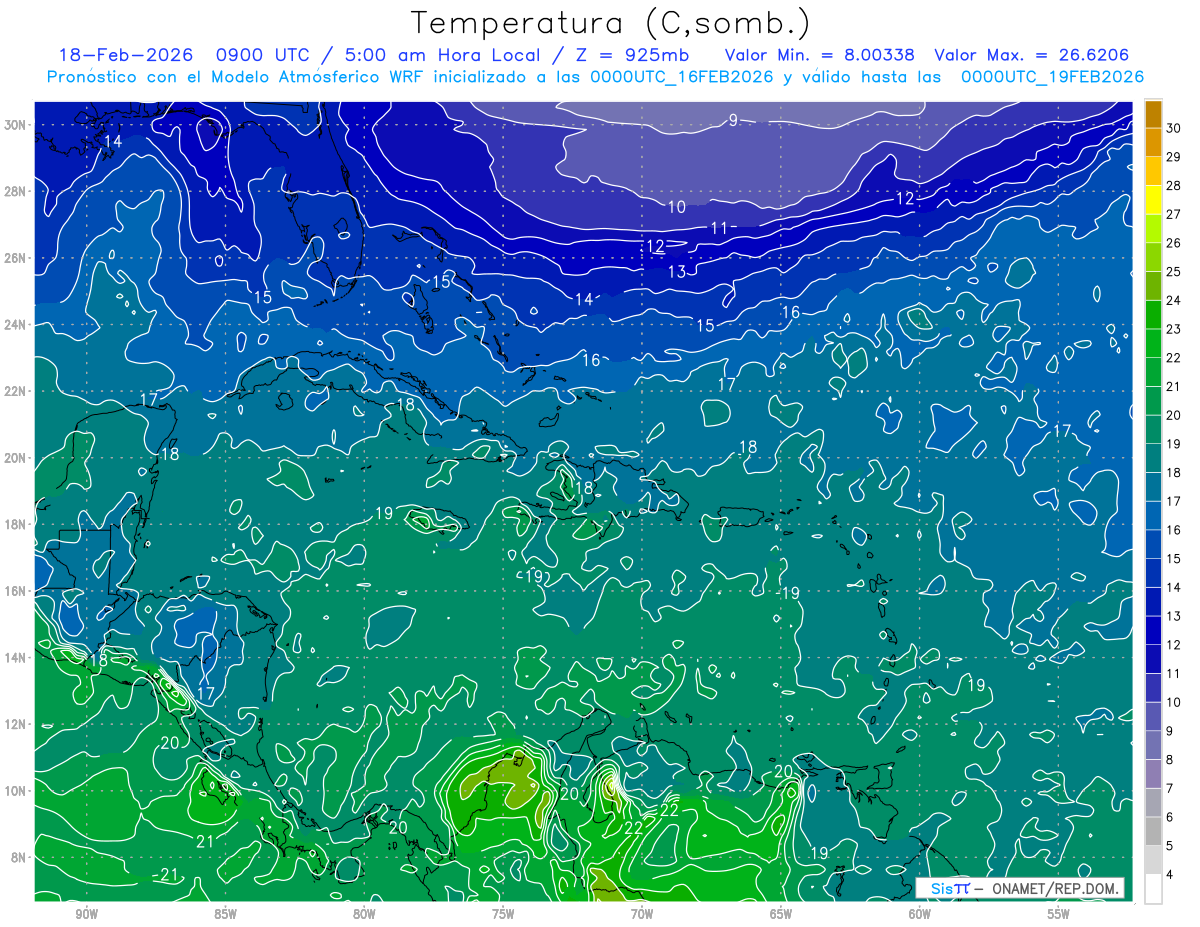
Task: Click the yellow legend swatch between 27 and 28
Action: coord(1153,200)
